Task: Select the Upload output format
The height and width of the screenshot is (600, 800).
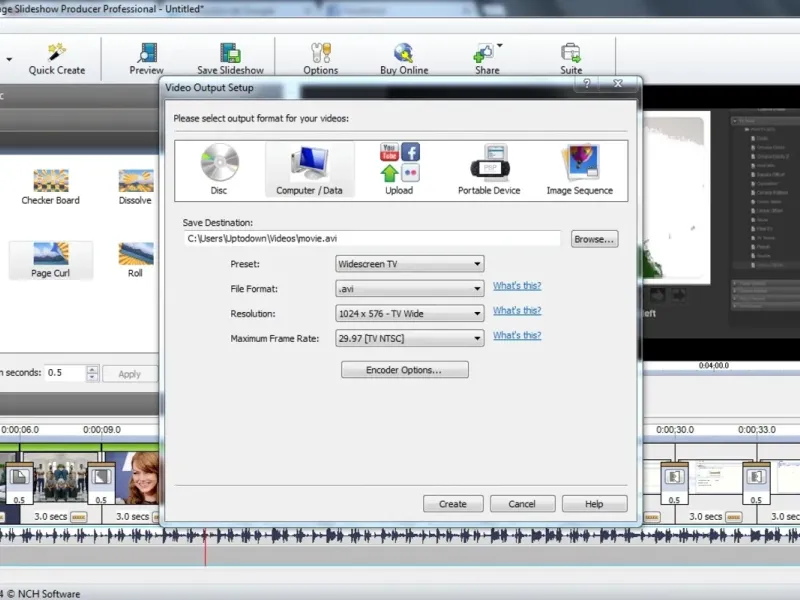Action: [x=399, y=168]
